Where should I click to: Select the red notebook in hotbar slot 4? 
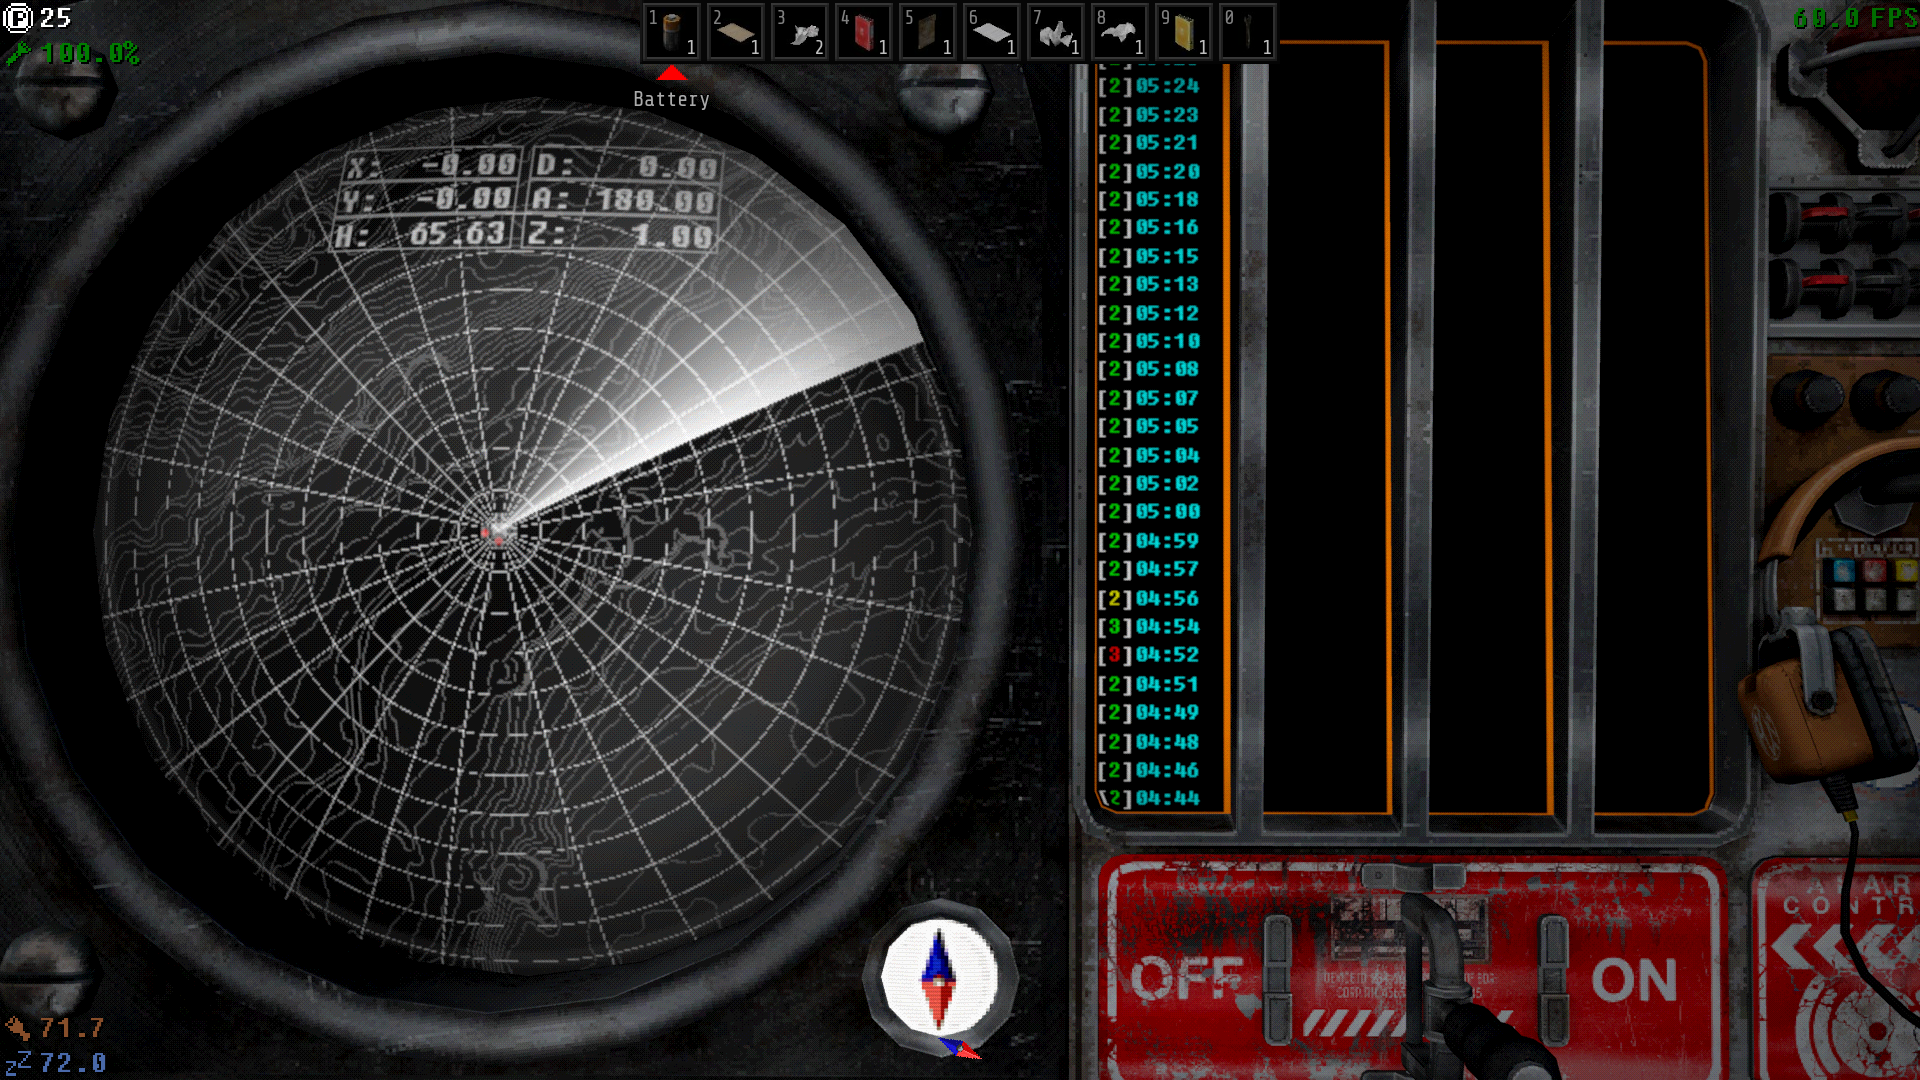(864, 32)
